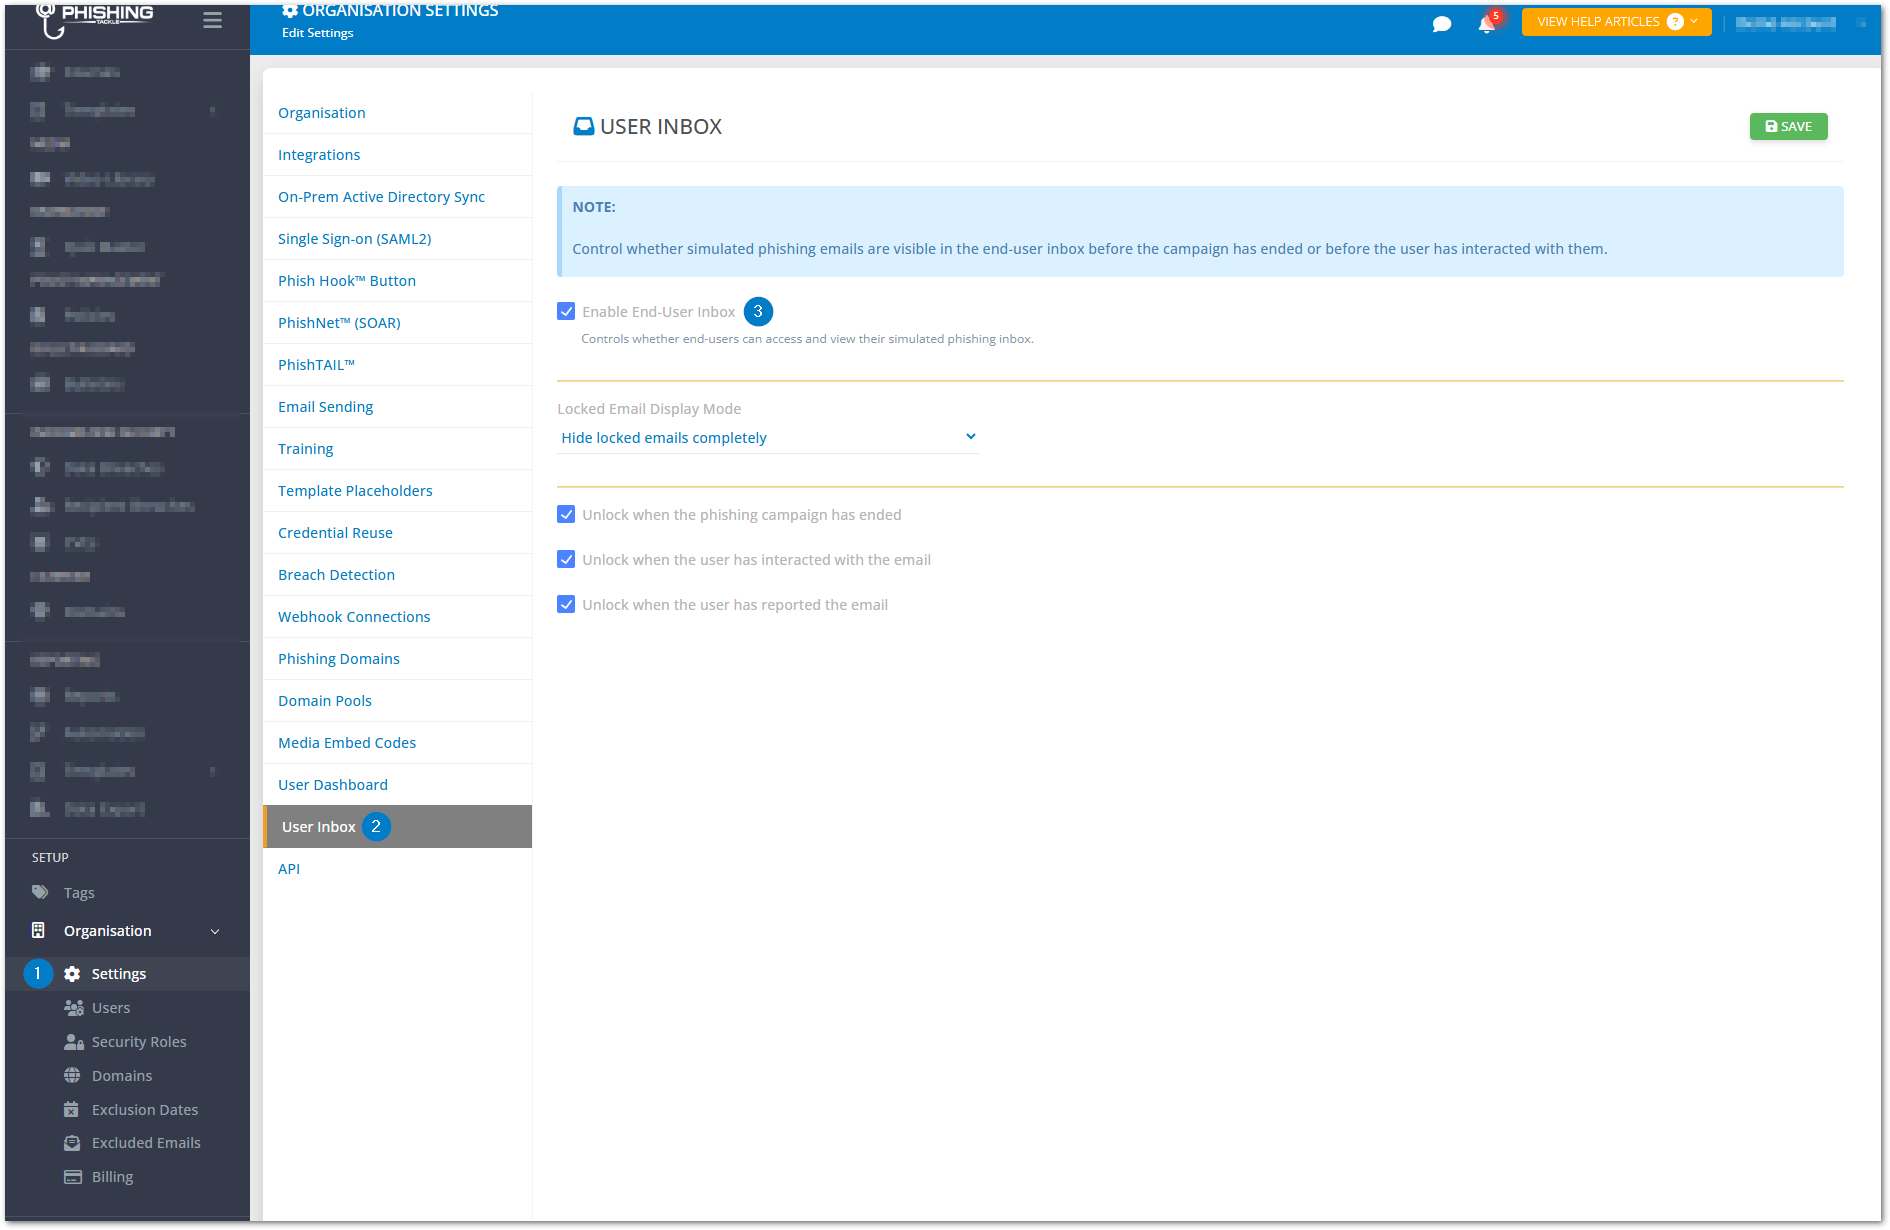Open the chat messages icon
Image resolution: width=1890 pixels, height=1230 pixels.
click(1441, 24)
